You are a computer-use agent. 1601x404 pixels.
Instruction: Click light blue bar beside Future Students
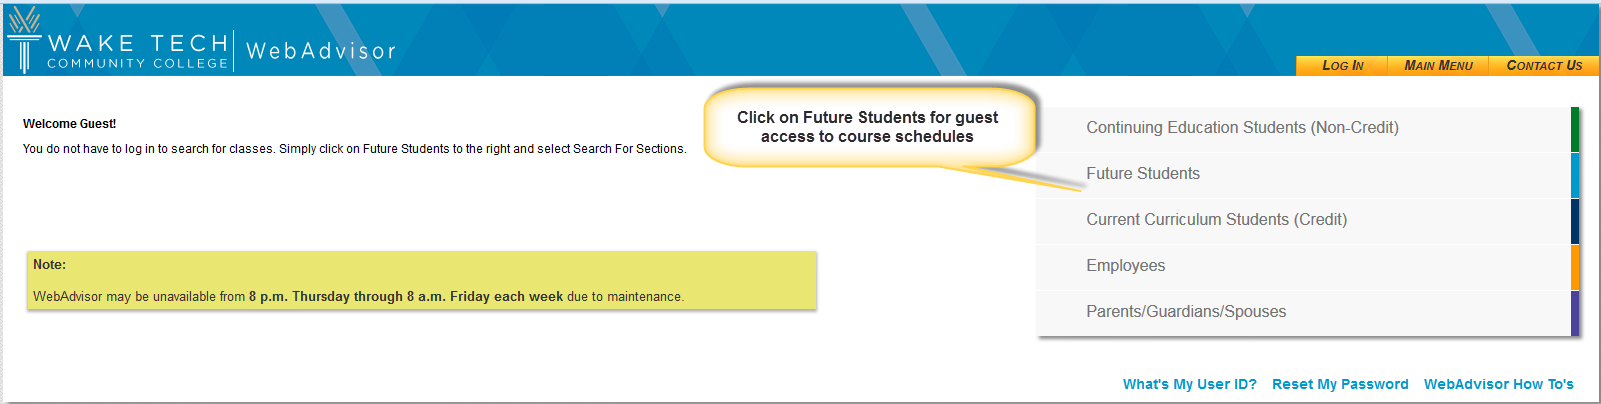point(1575,175)
